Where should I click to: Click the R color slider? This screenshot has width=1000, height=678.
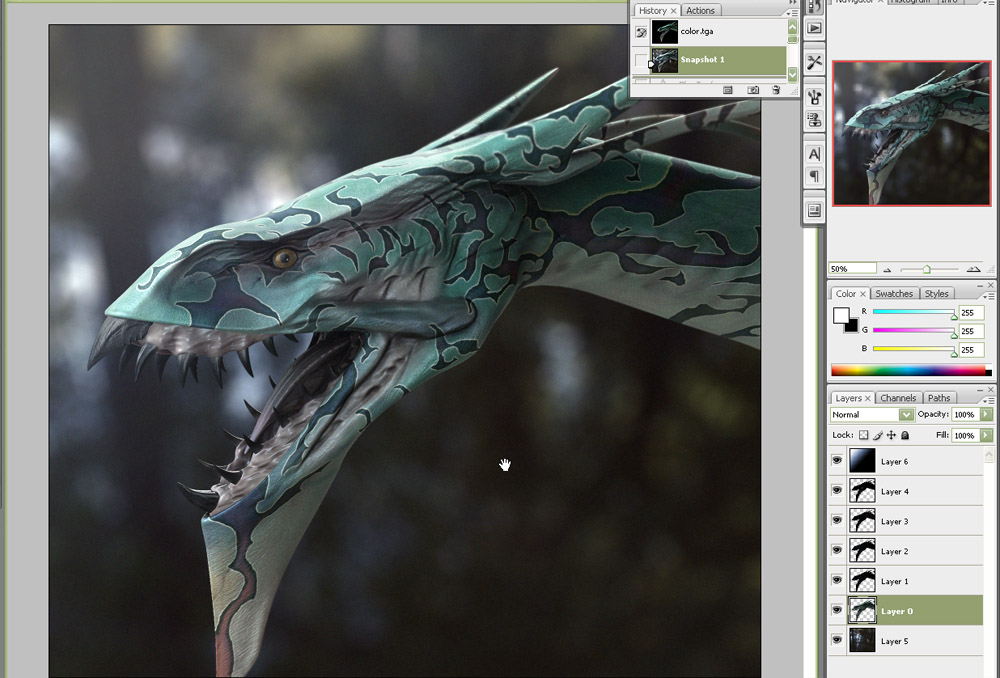[913, 312]
